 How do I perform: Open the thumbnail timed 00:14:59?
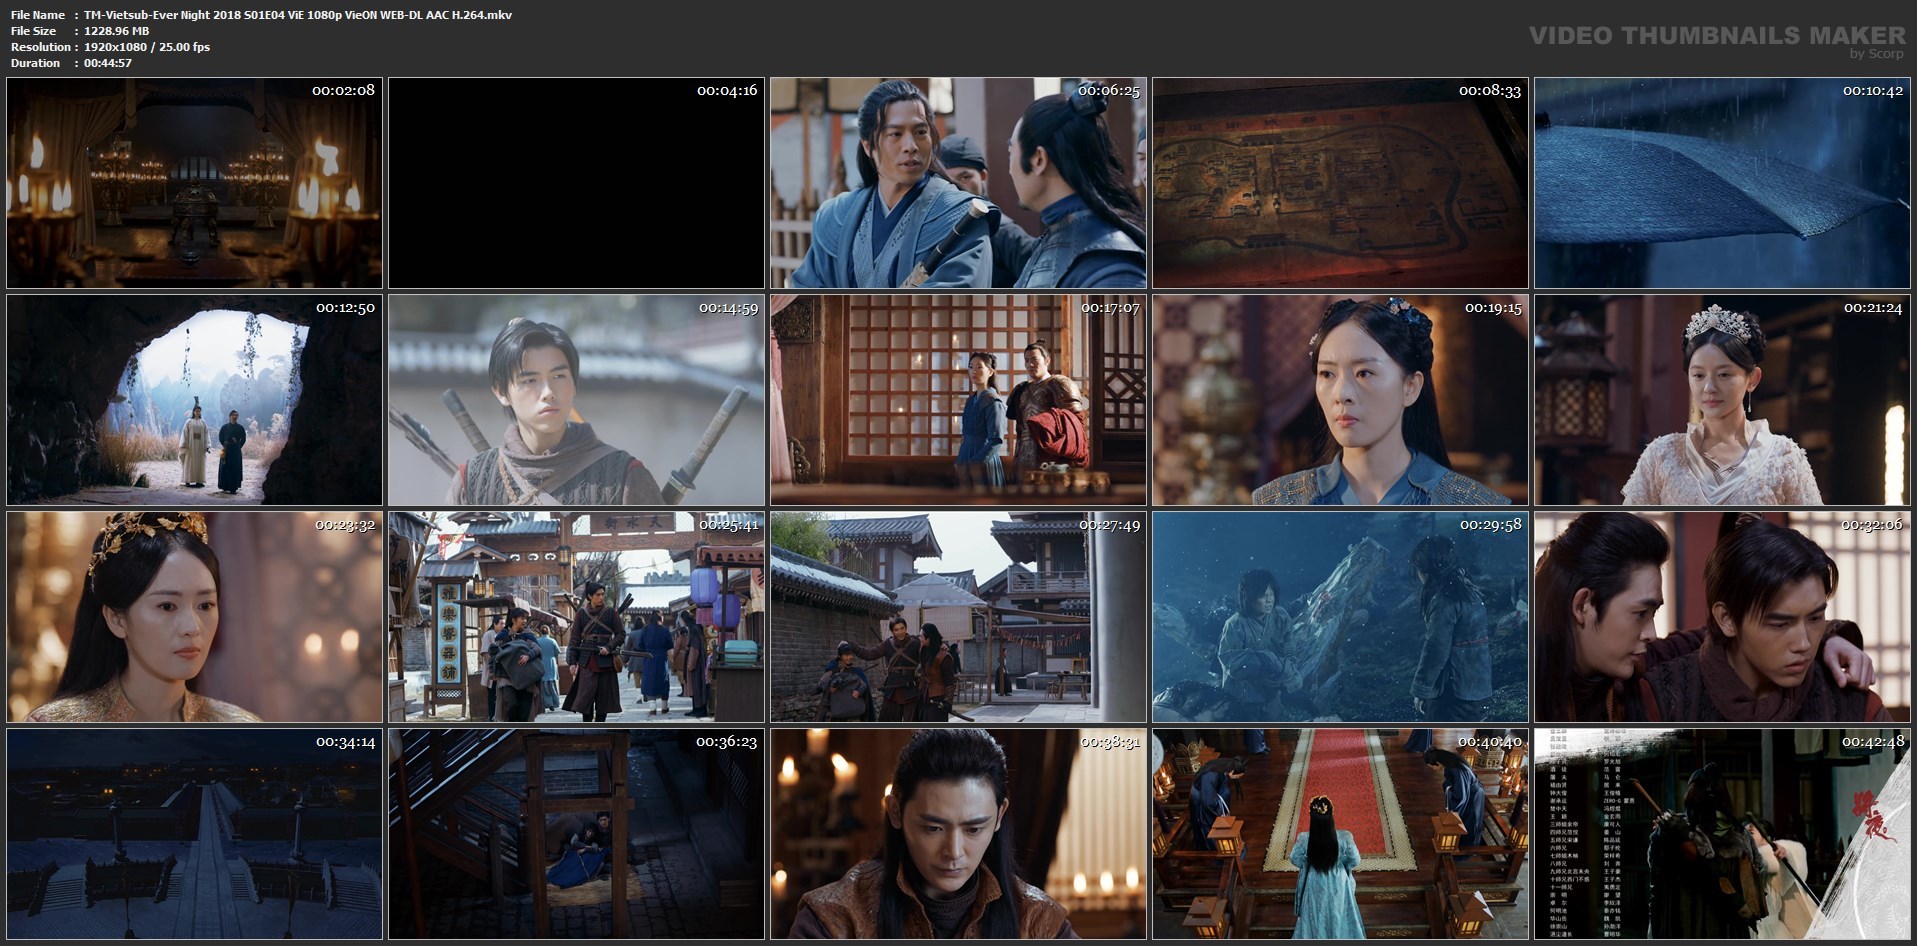point(576,400)
